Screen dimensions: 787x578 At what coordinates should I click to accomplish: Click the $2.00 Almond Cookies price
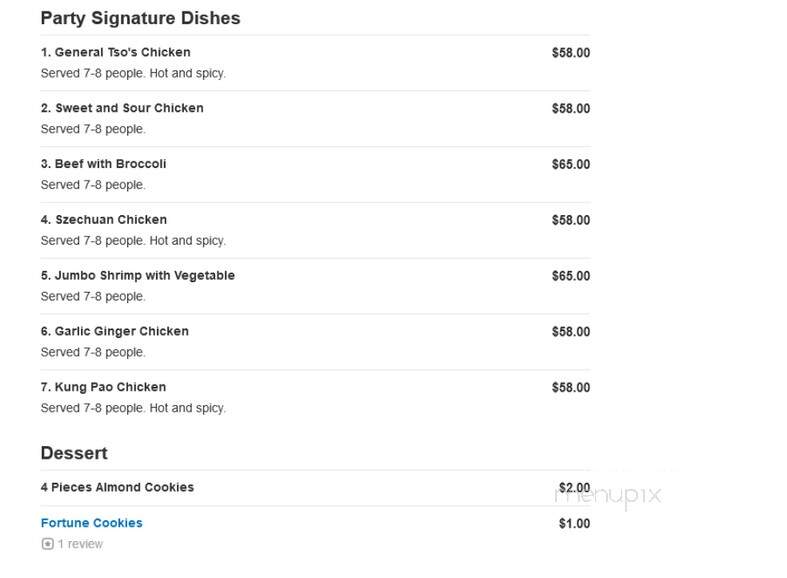[574, 488]
